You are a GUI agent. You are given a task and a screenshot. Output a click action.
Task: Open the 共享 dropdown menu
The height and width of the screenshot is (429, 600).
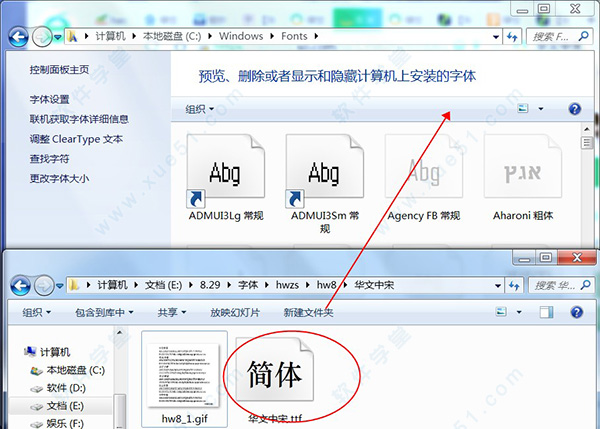(x=173, y=313)
